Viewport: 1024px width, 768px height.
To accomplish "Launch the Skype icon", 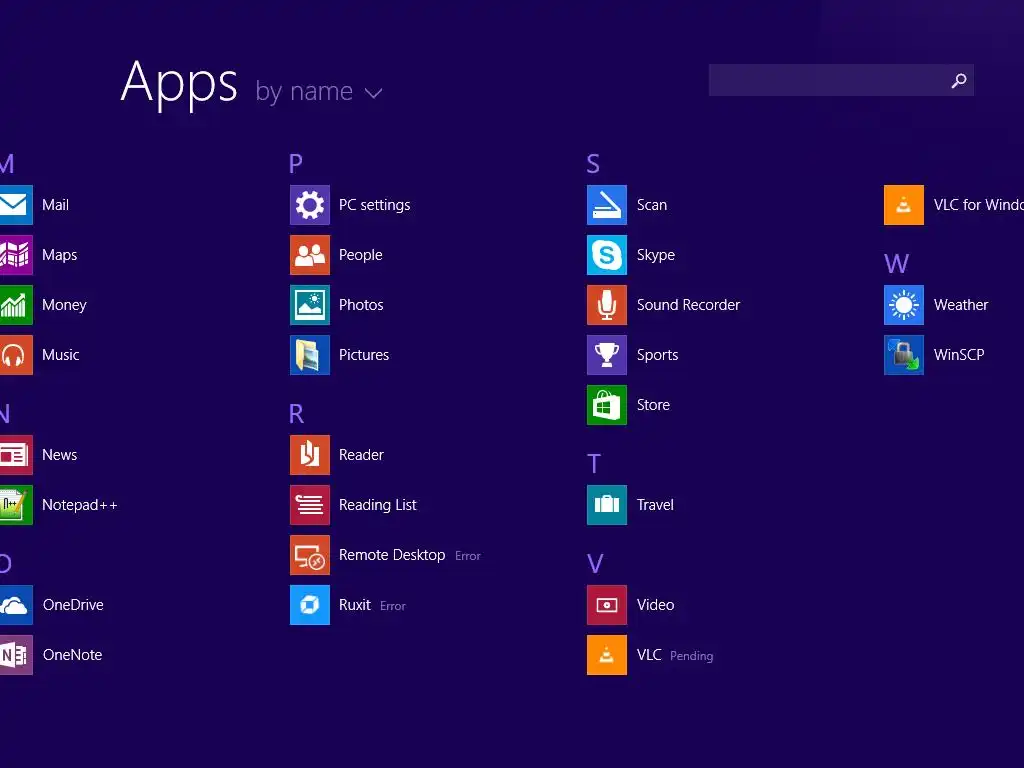I will (x=607, y=255).
